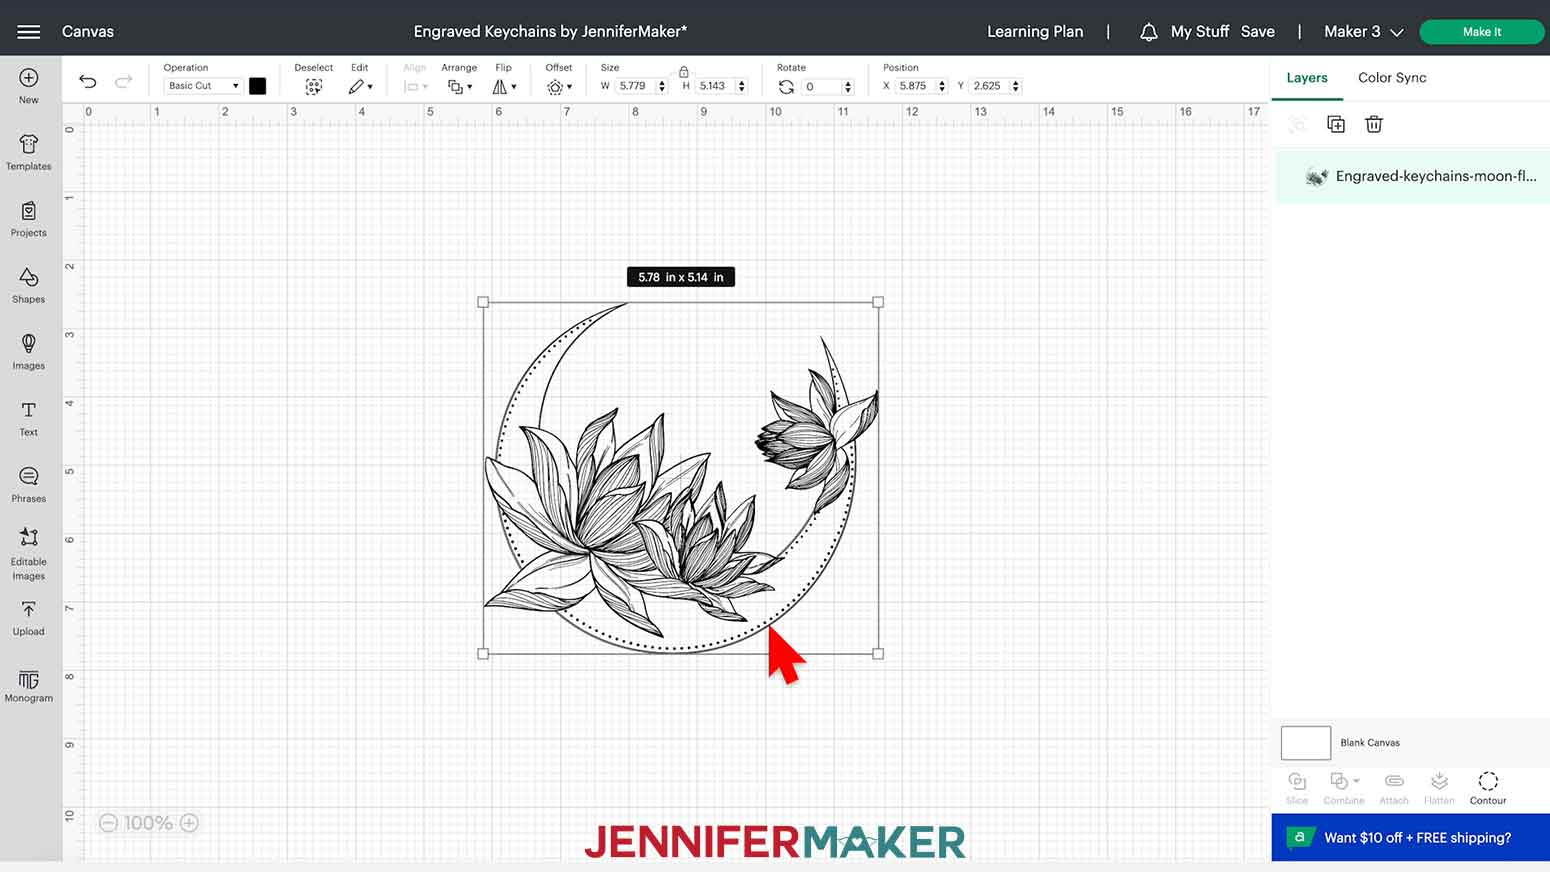Click the Rotate angle input field
1550x872 pixels.
point(822,87)
